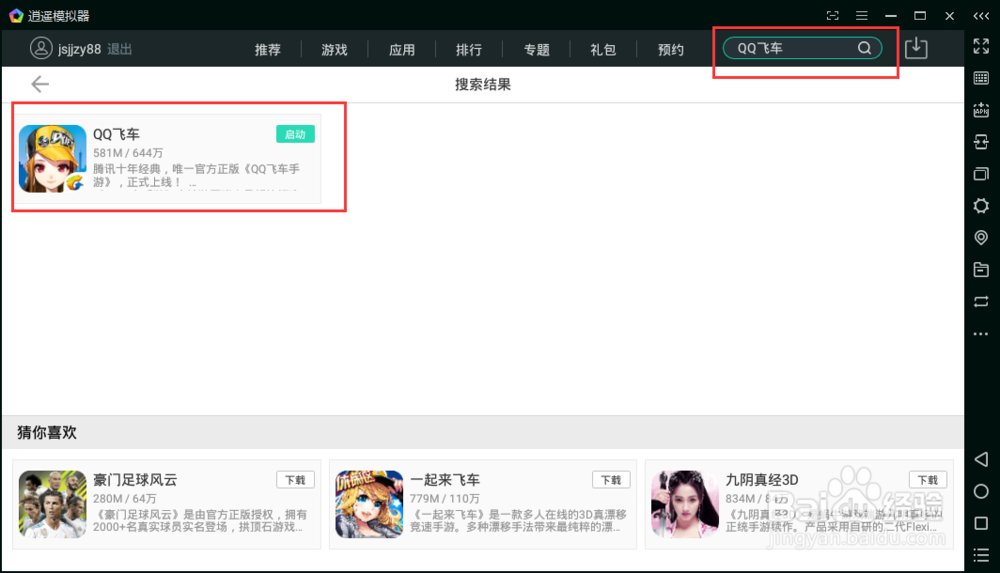Click the QQ飞车 result title text
This screenshot has width=1000, height=573.
click(116, 134)
